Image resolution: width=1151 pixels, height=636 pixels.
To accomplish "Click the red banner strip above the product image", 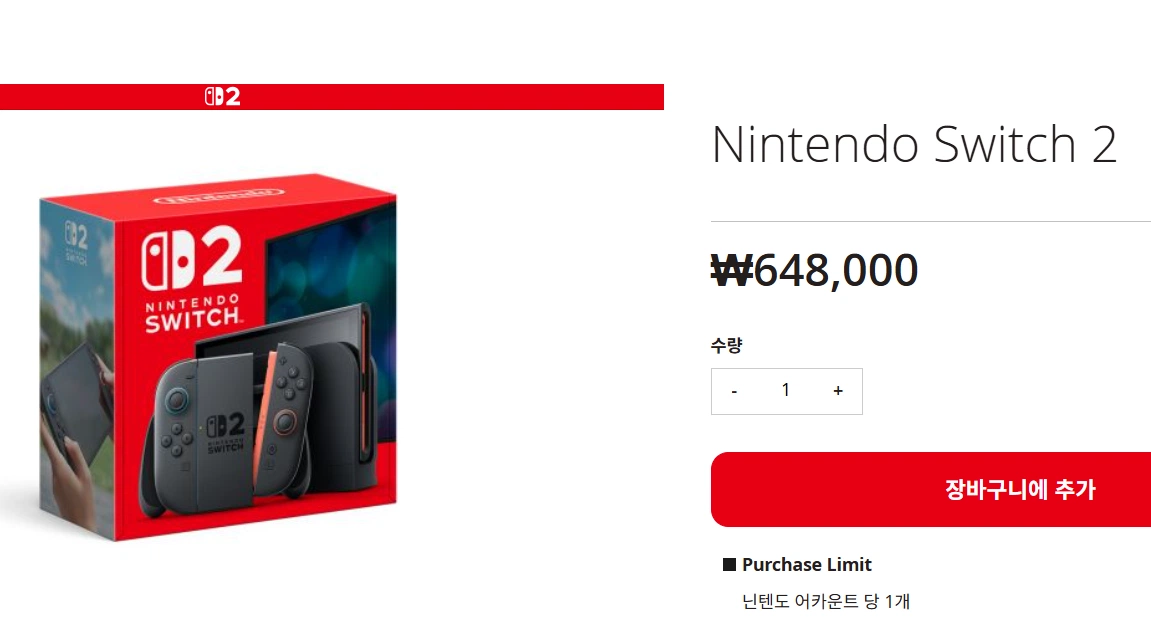I will click(x=450, y=97).
